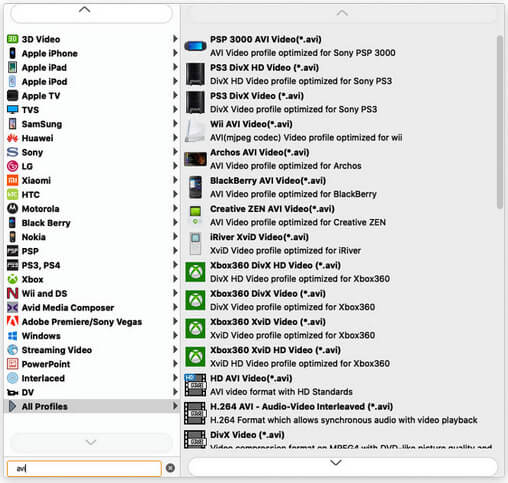Select Archos AVI Video(*.avi) profile

tap(339, 159)
